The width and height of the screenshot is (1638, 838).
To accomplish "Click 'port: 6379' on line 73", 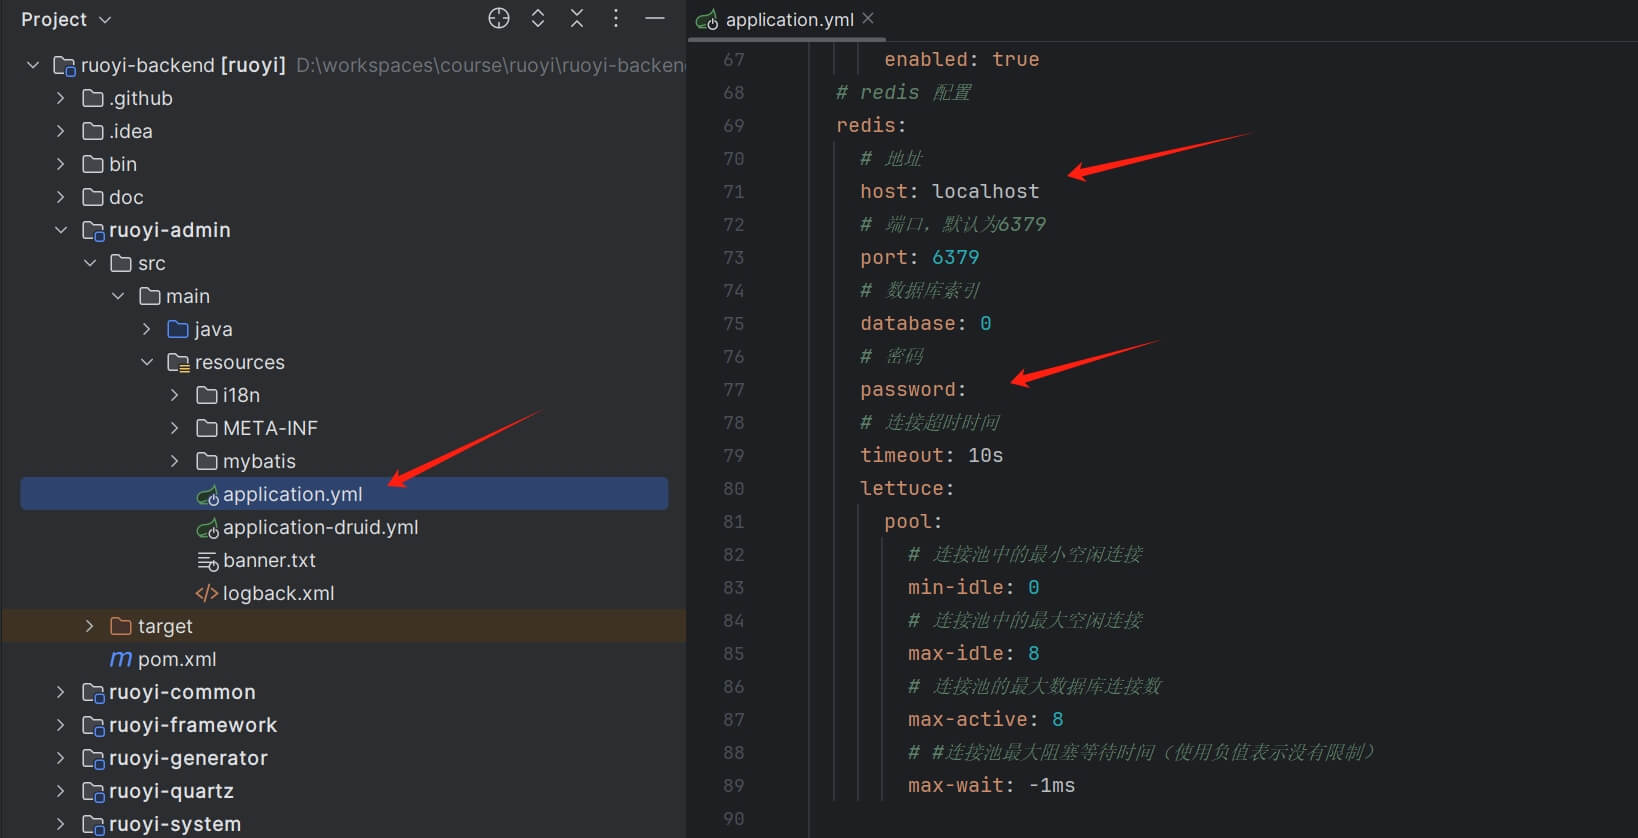I will pos(919,257).
